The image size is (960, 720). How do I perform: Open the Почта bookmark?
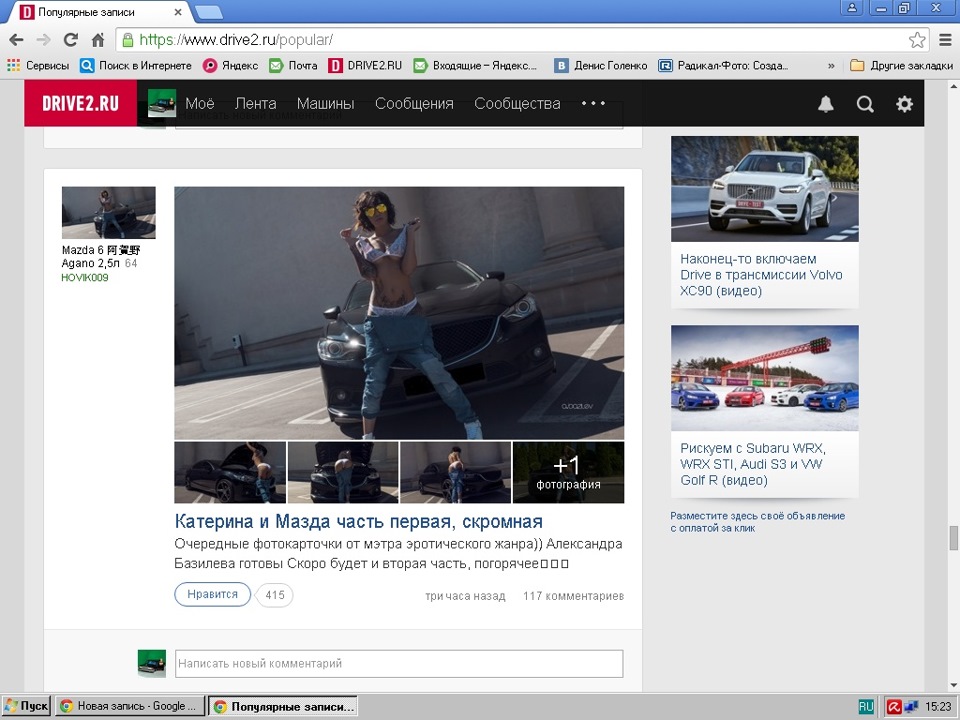point(294,66)
